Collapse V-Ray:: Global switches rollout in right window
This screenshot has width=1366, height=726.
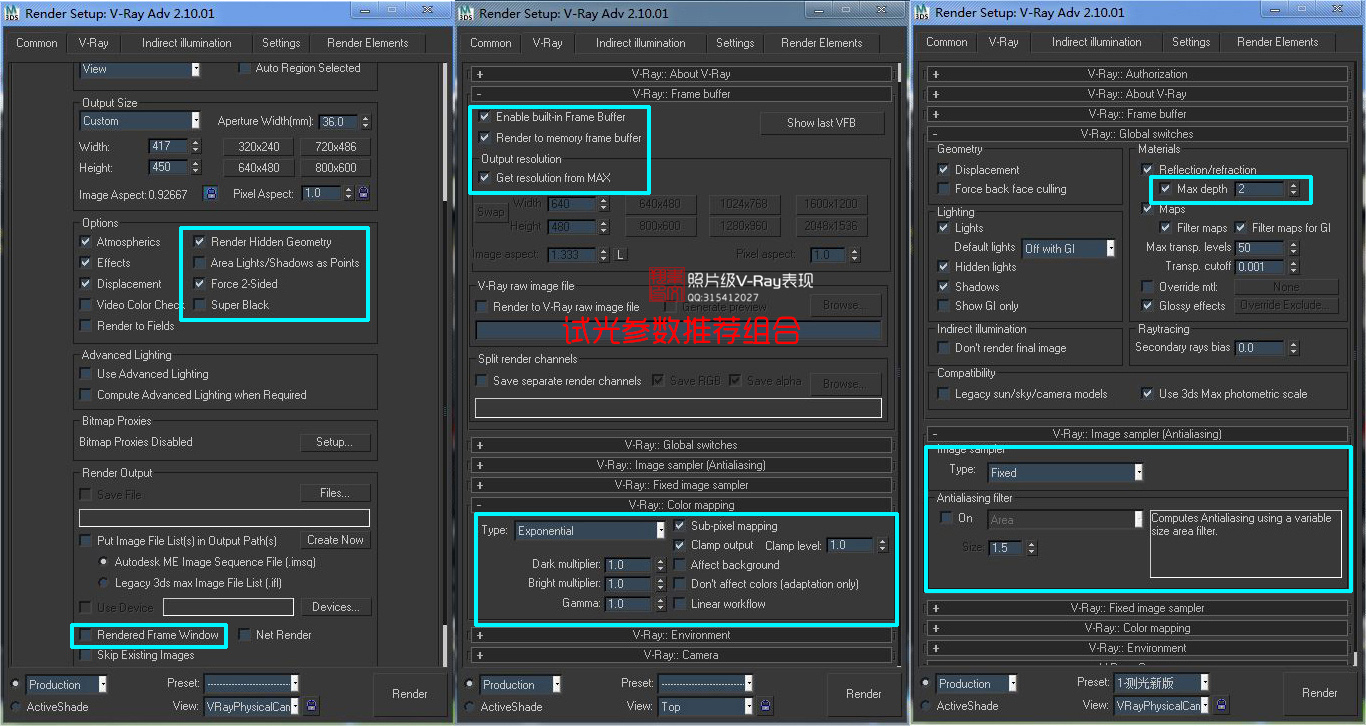click(x=1137, y=134)
